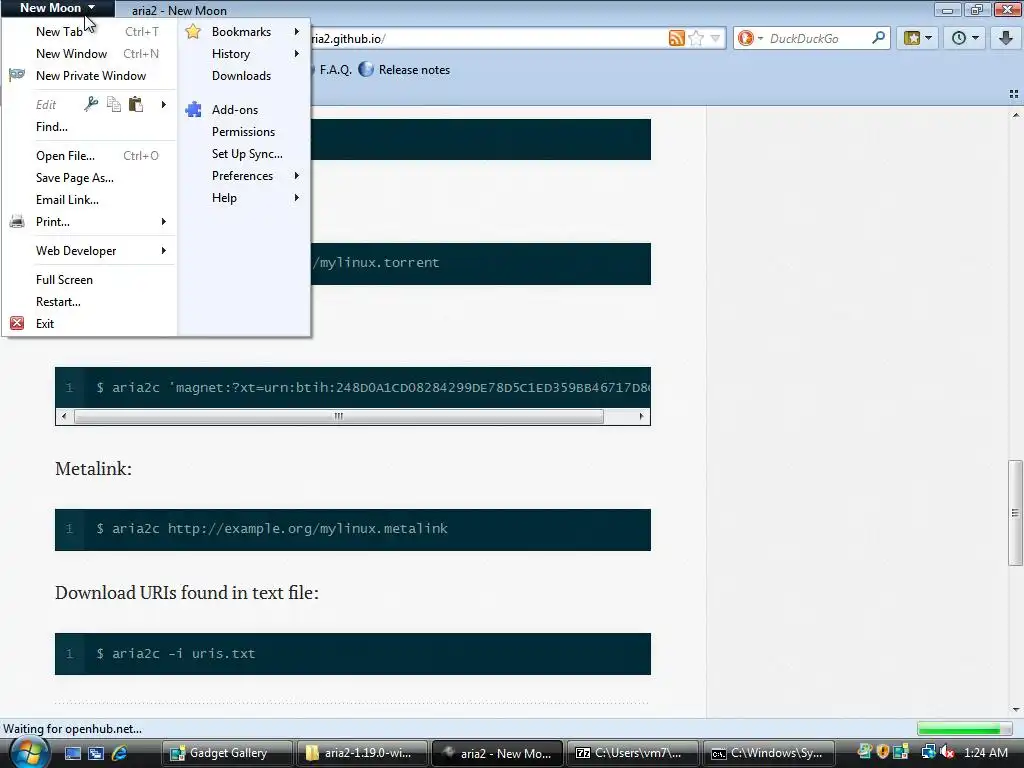Click the page vertical scrollbar thumb
The width and height of the screenshot is (1024, 768).
coord(1015,513)
